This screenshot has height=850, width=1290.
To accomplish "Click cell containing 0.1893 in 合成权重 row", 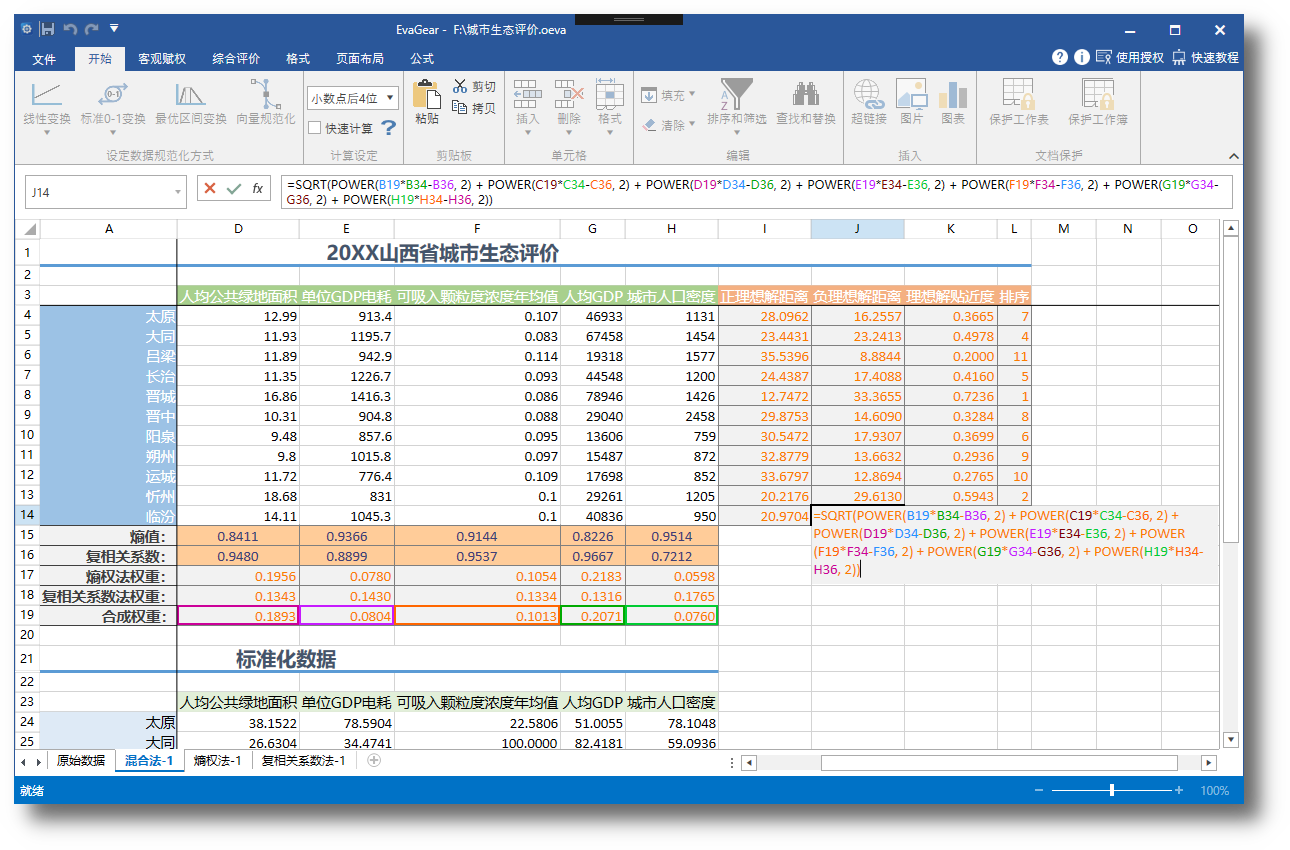I will (x=238, y=616).
